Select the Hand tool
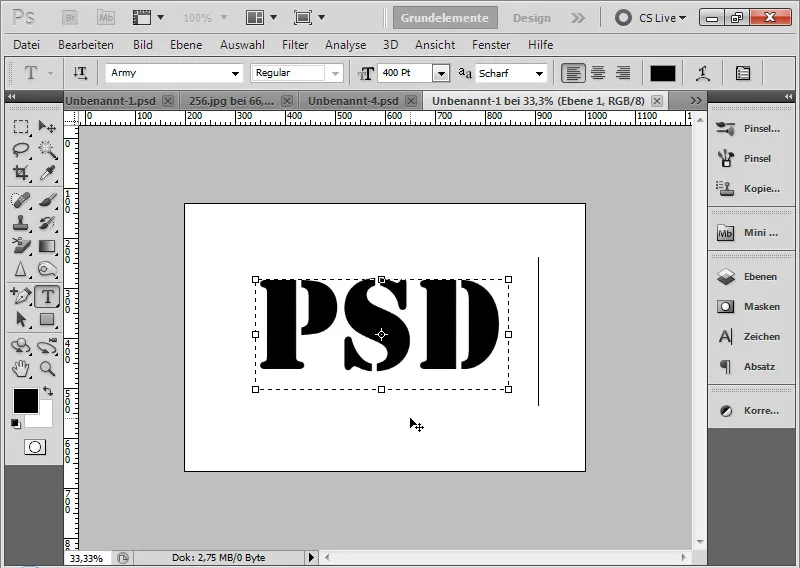This screenshot has height=568, width=800. (x=21, y=368)
